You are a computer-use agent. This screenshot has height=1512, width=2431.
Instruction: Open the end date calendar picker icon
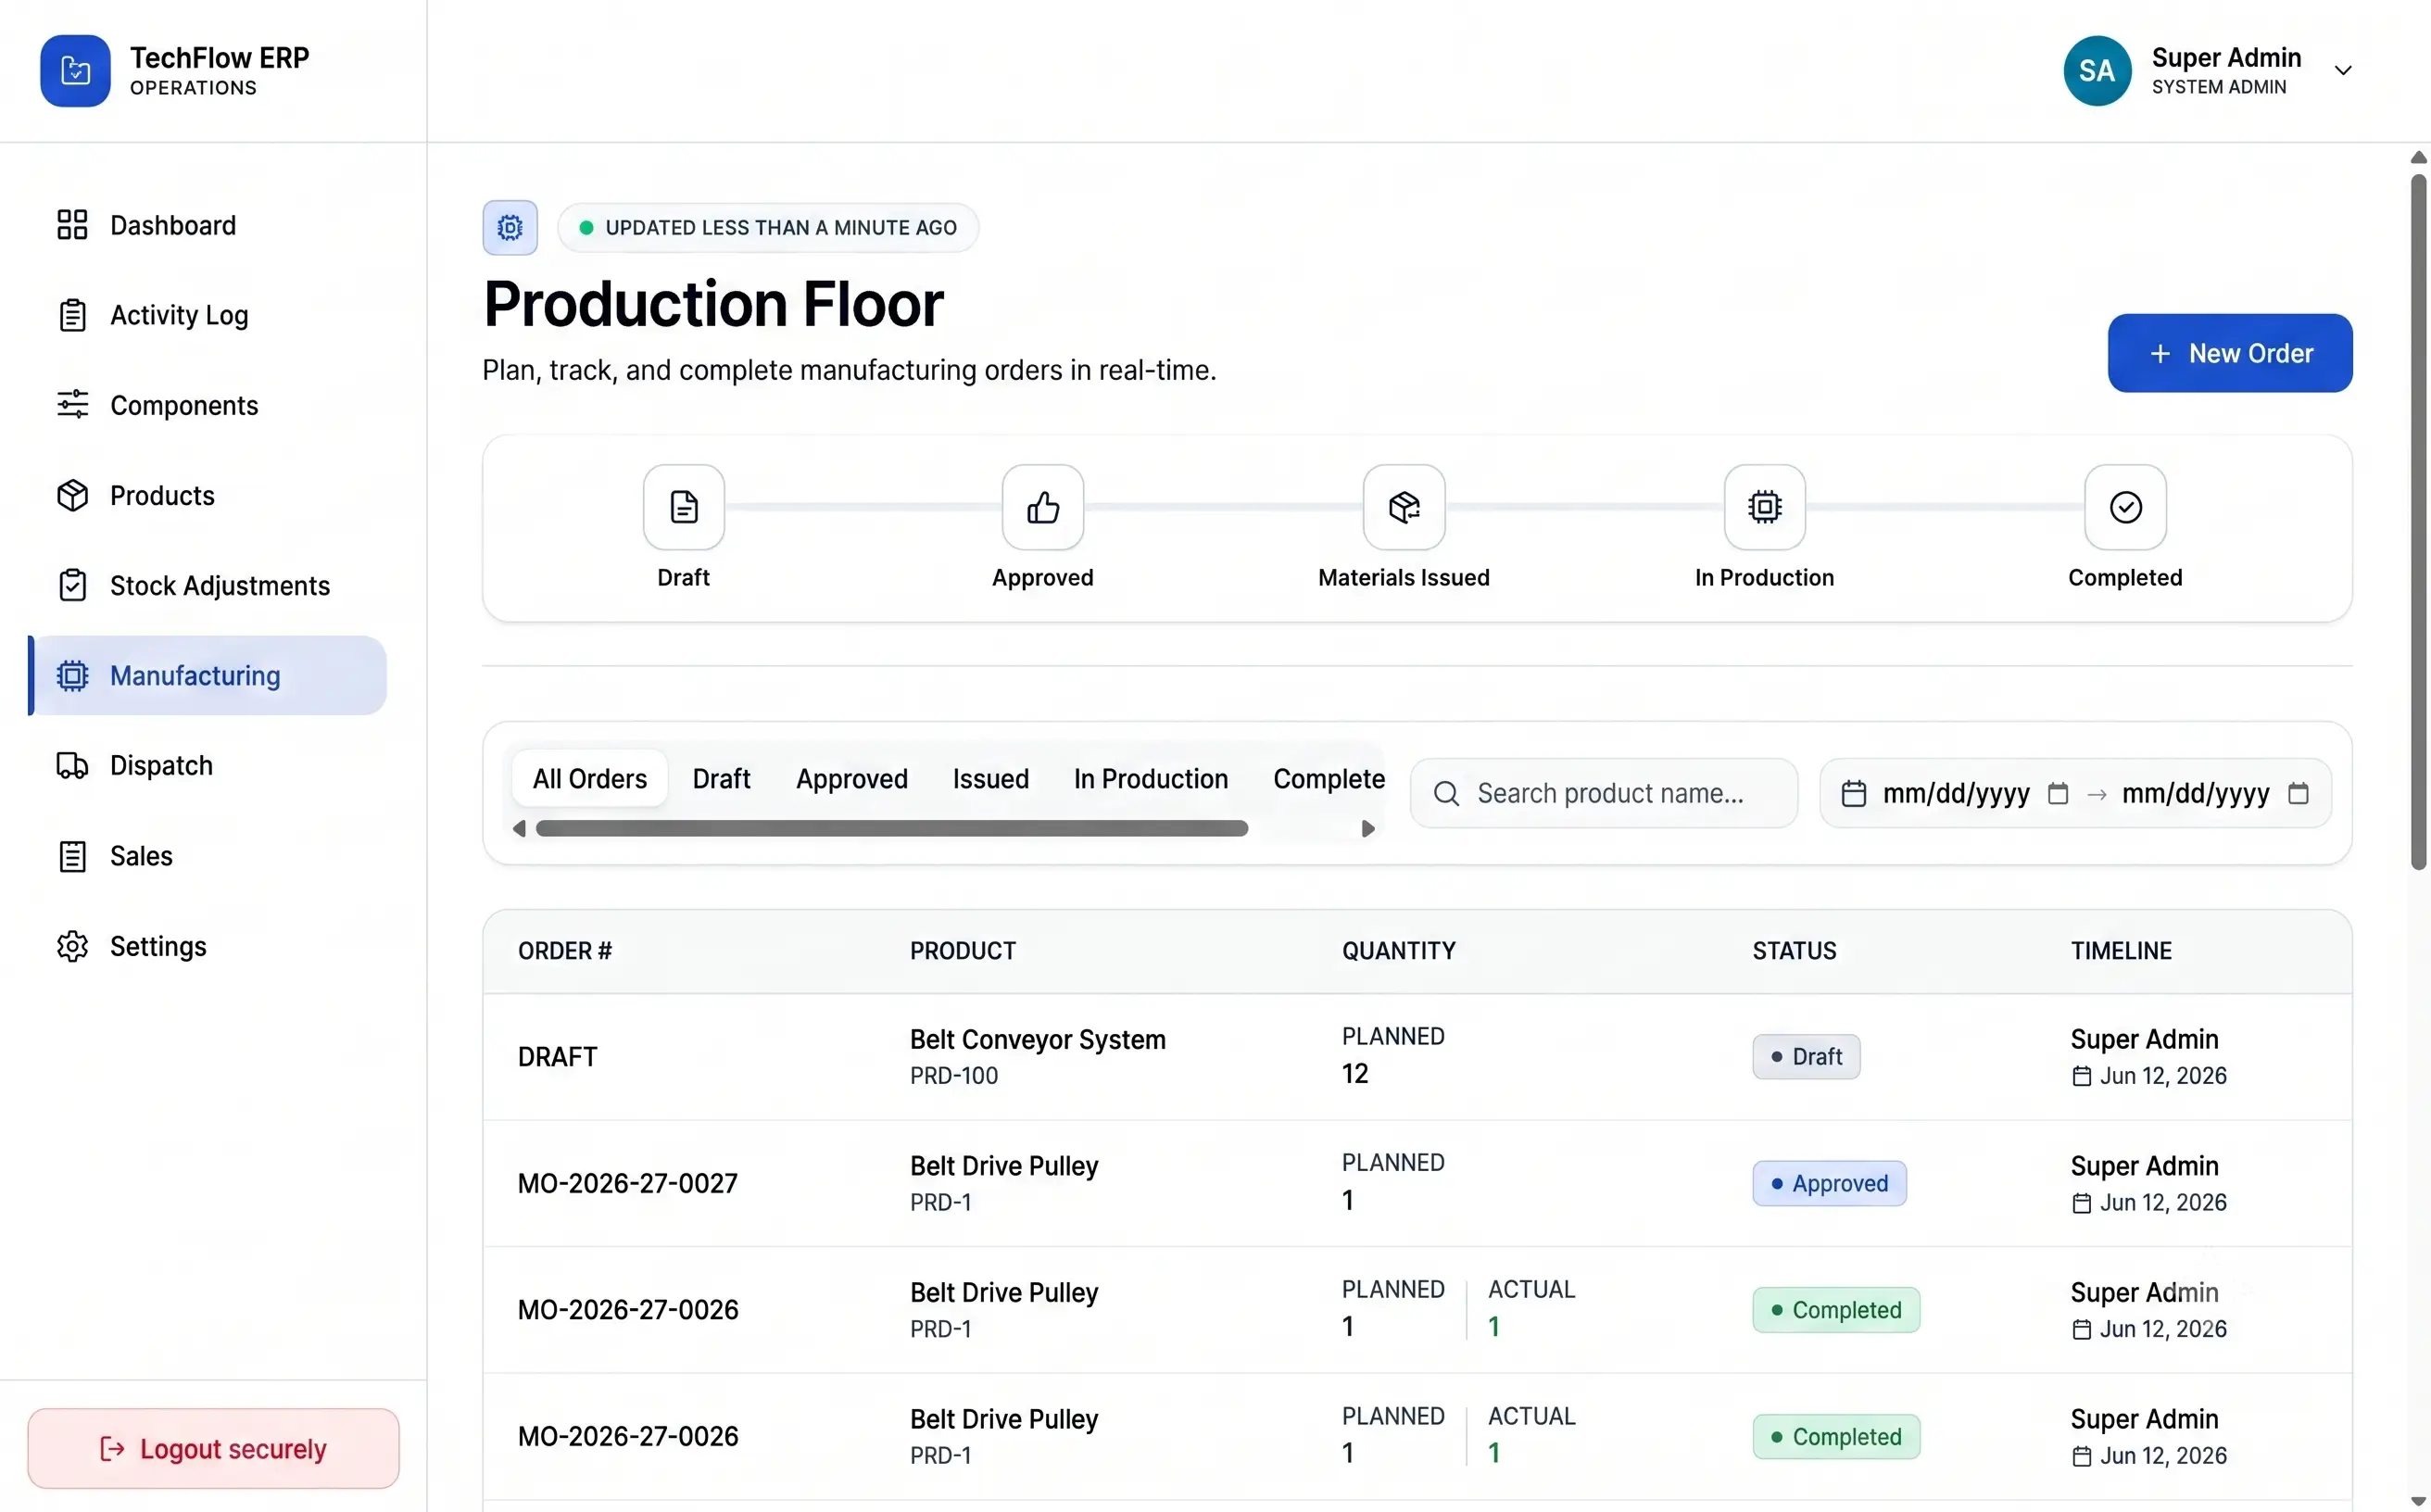click(2299, 794)
